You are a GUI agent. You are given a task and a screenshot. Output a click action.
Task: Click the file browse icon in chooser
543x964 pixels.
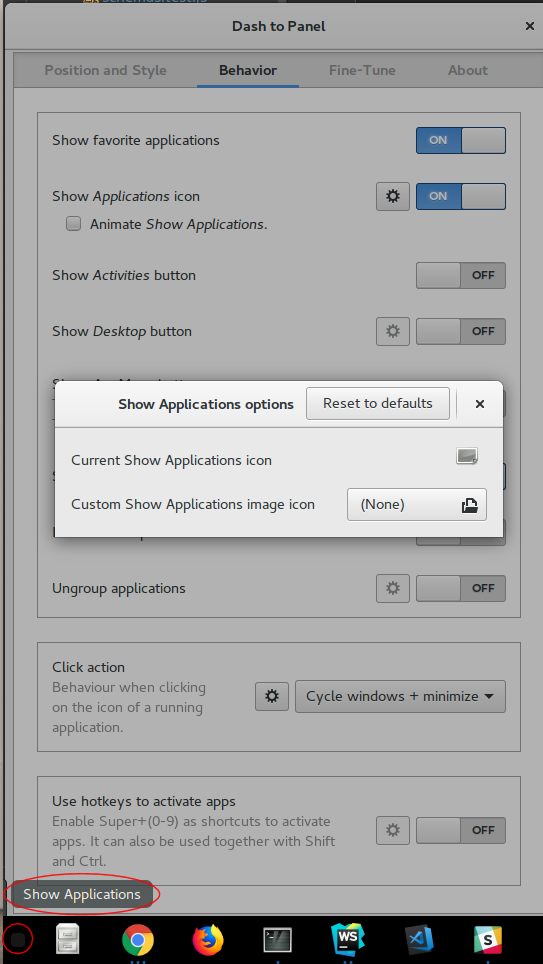470,505
